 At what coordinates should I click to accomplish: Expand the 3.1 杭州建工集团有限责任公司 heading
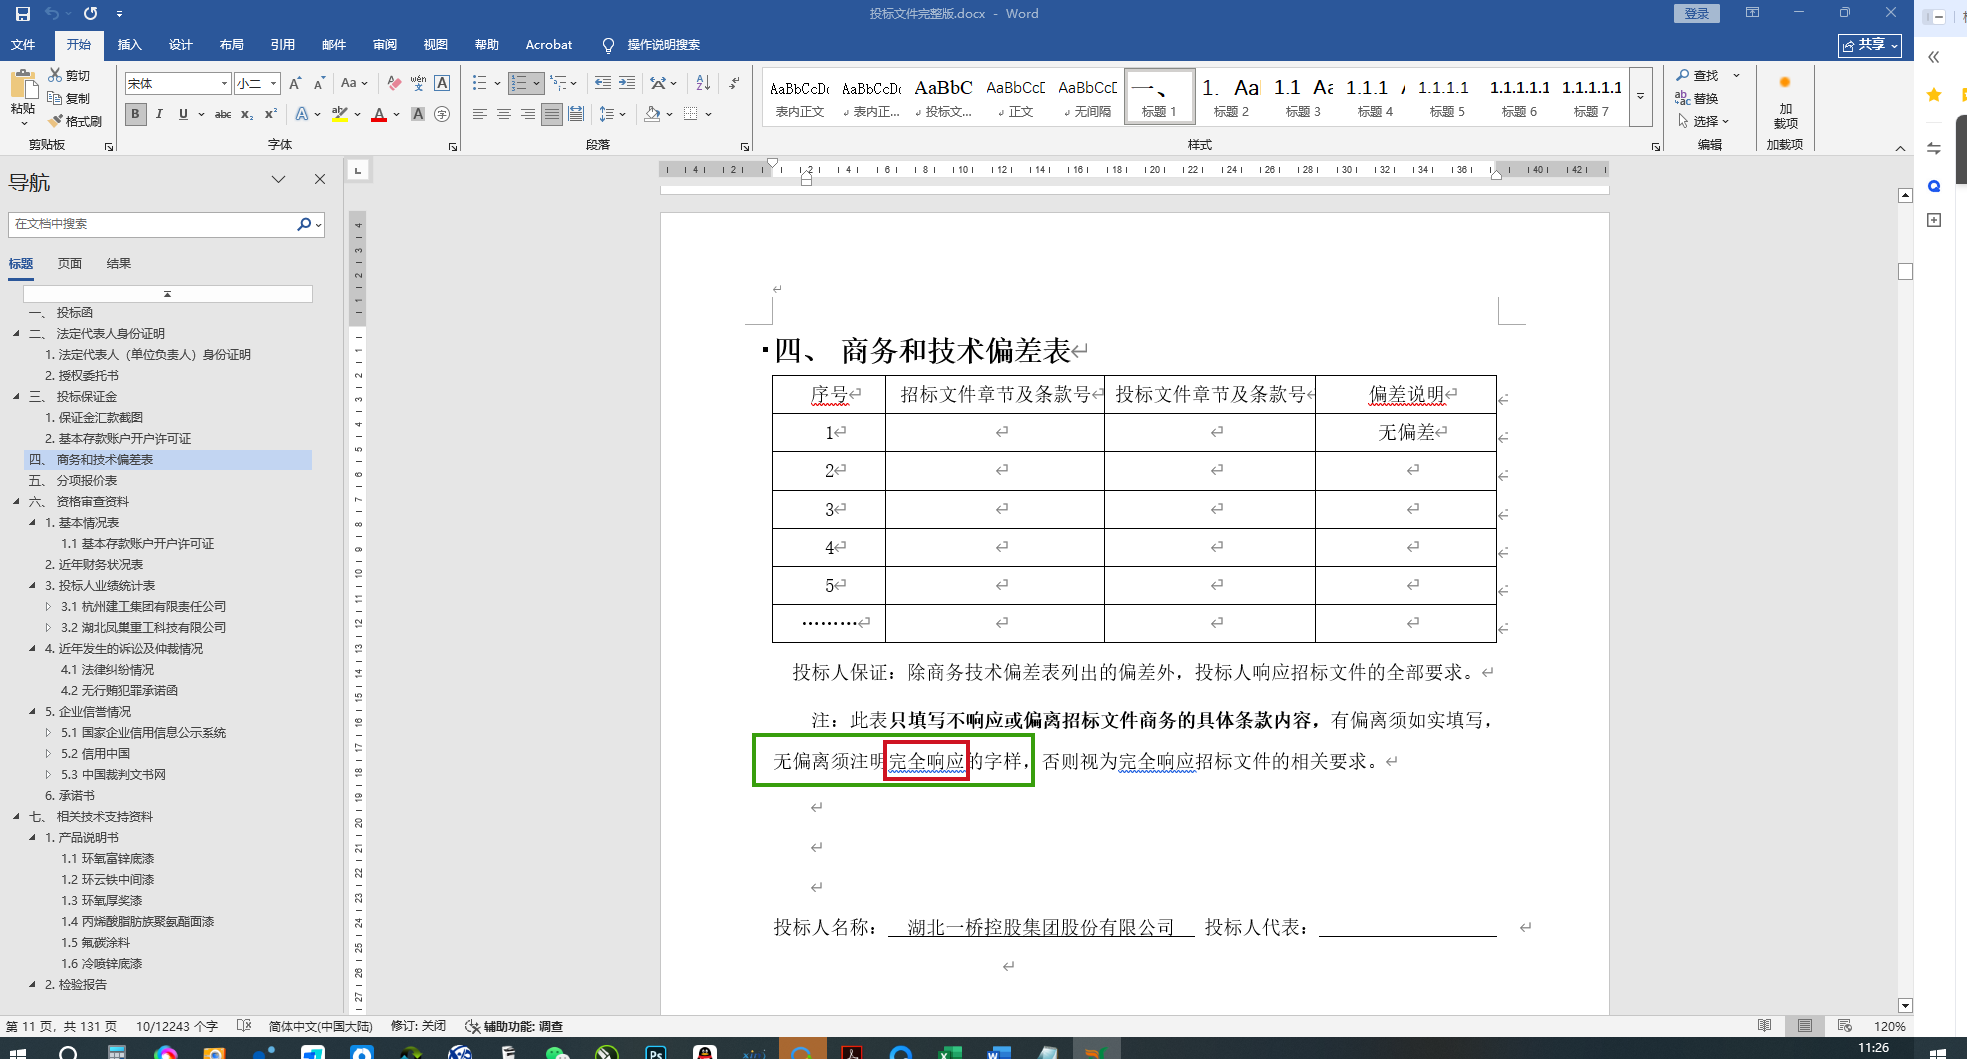[48, 607]
